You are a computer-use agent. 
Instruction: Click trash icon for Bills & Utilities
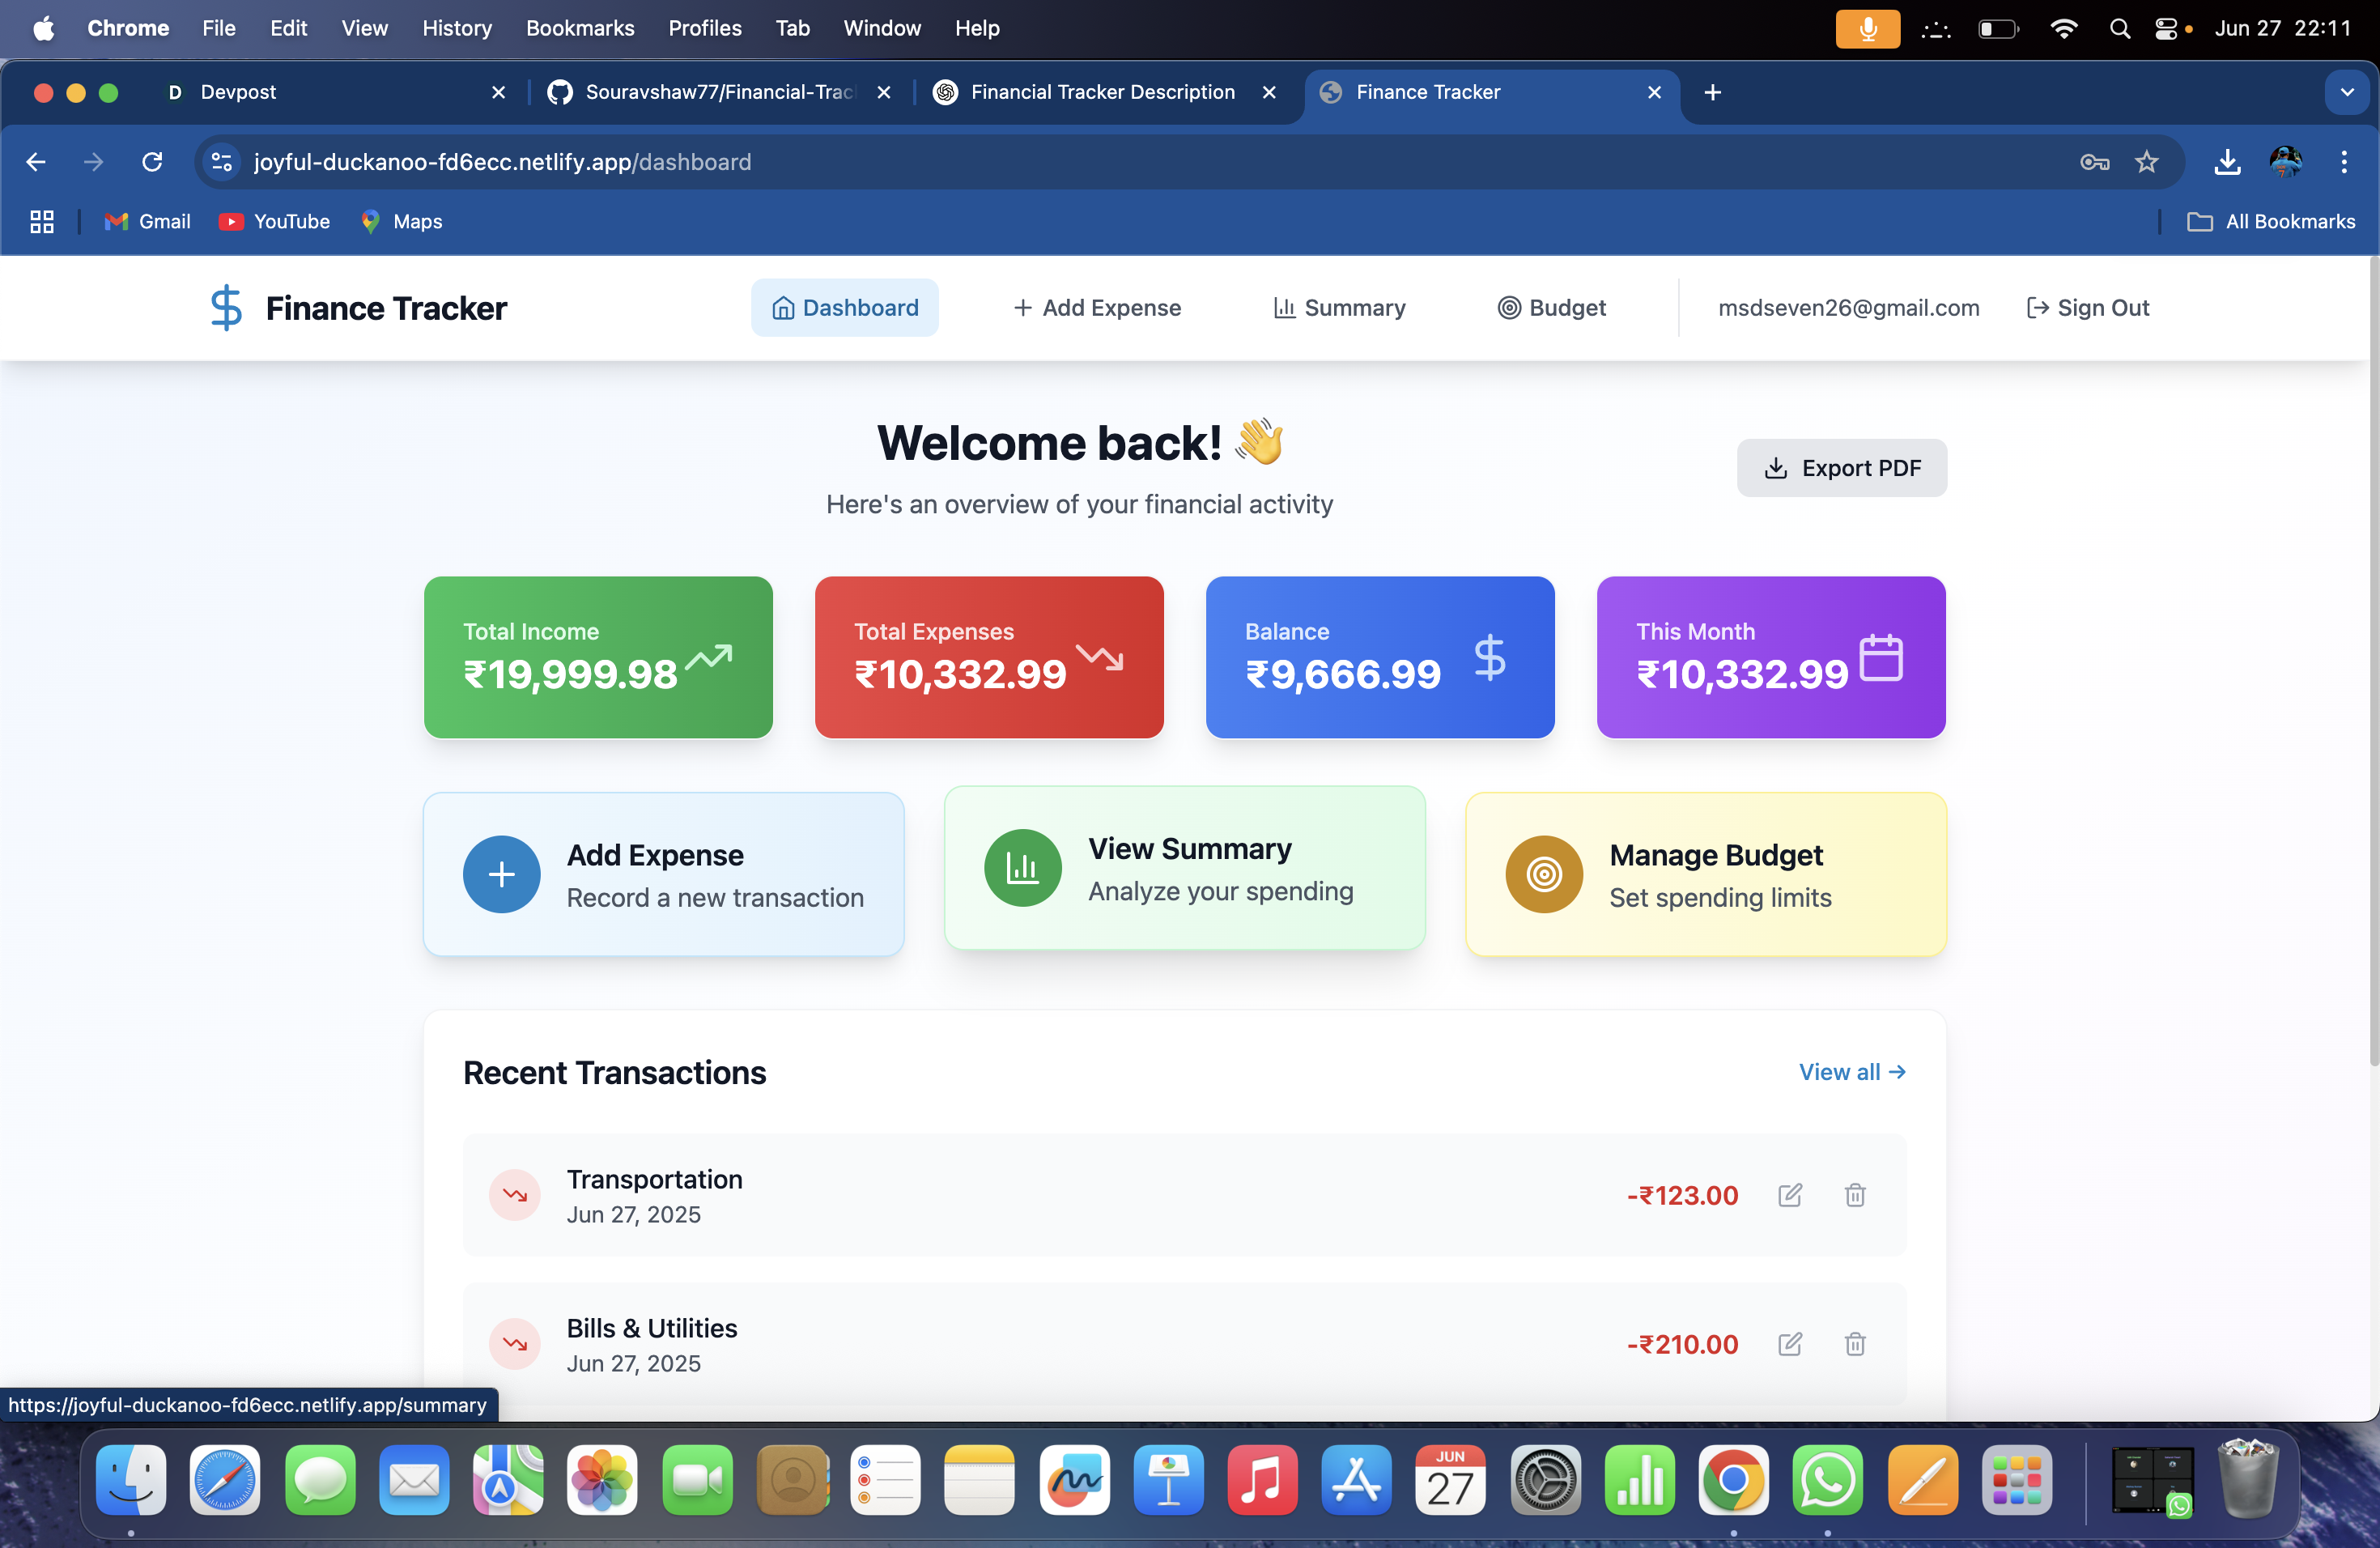[x=1855, y=1344]
